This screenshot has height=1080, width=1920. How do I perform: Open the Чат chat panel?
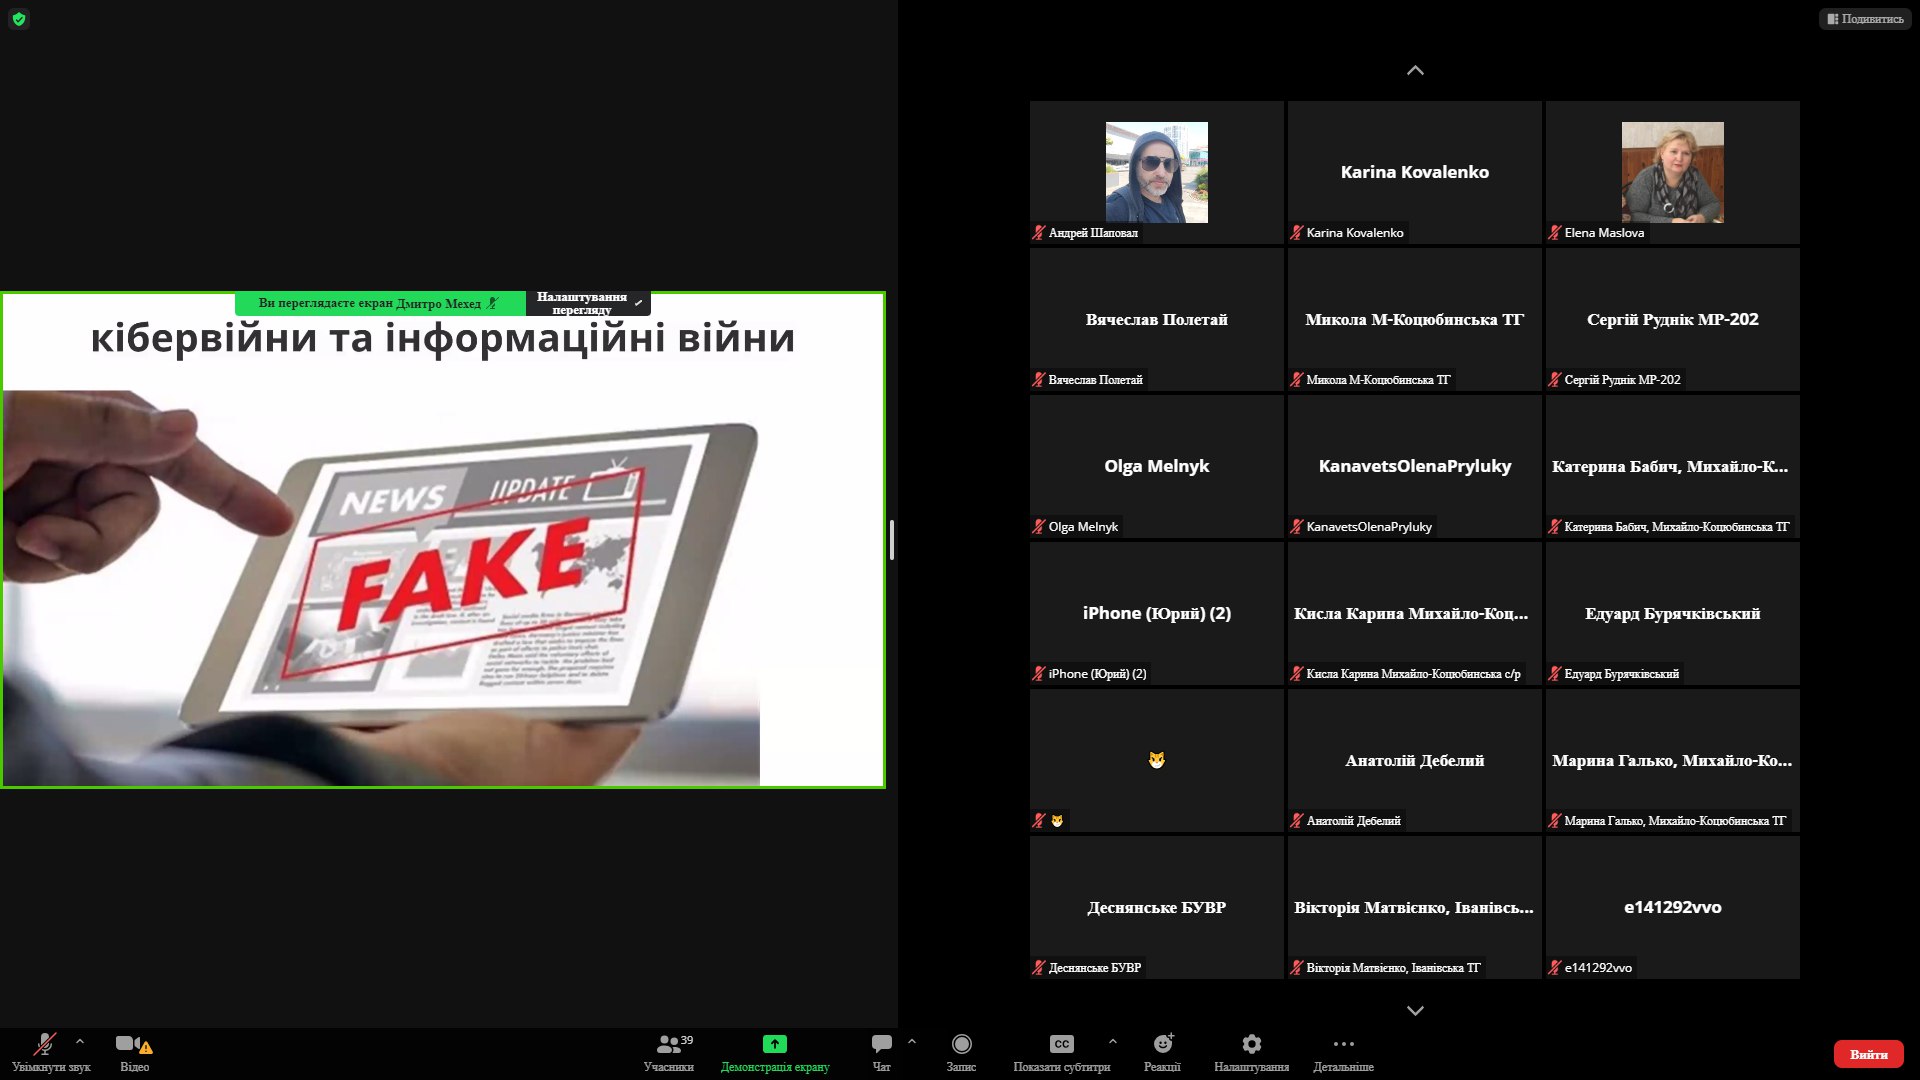tap(881, 1052)
